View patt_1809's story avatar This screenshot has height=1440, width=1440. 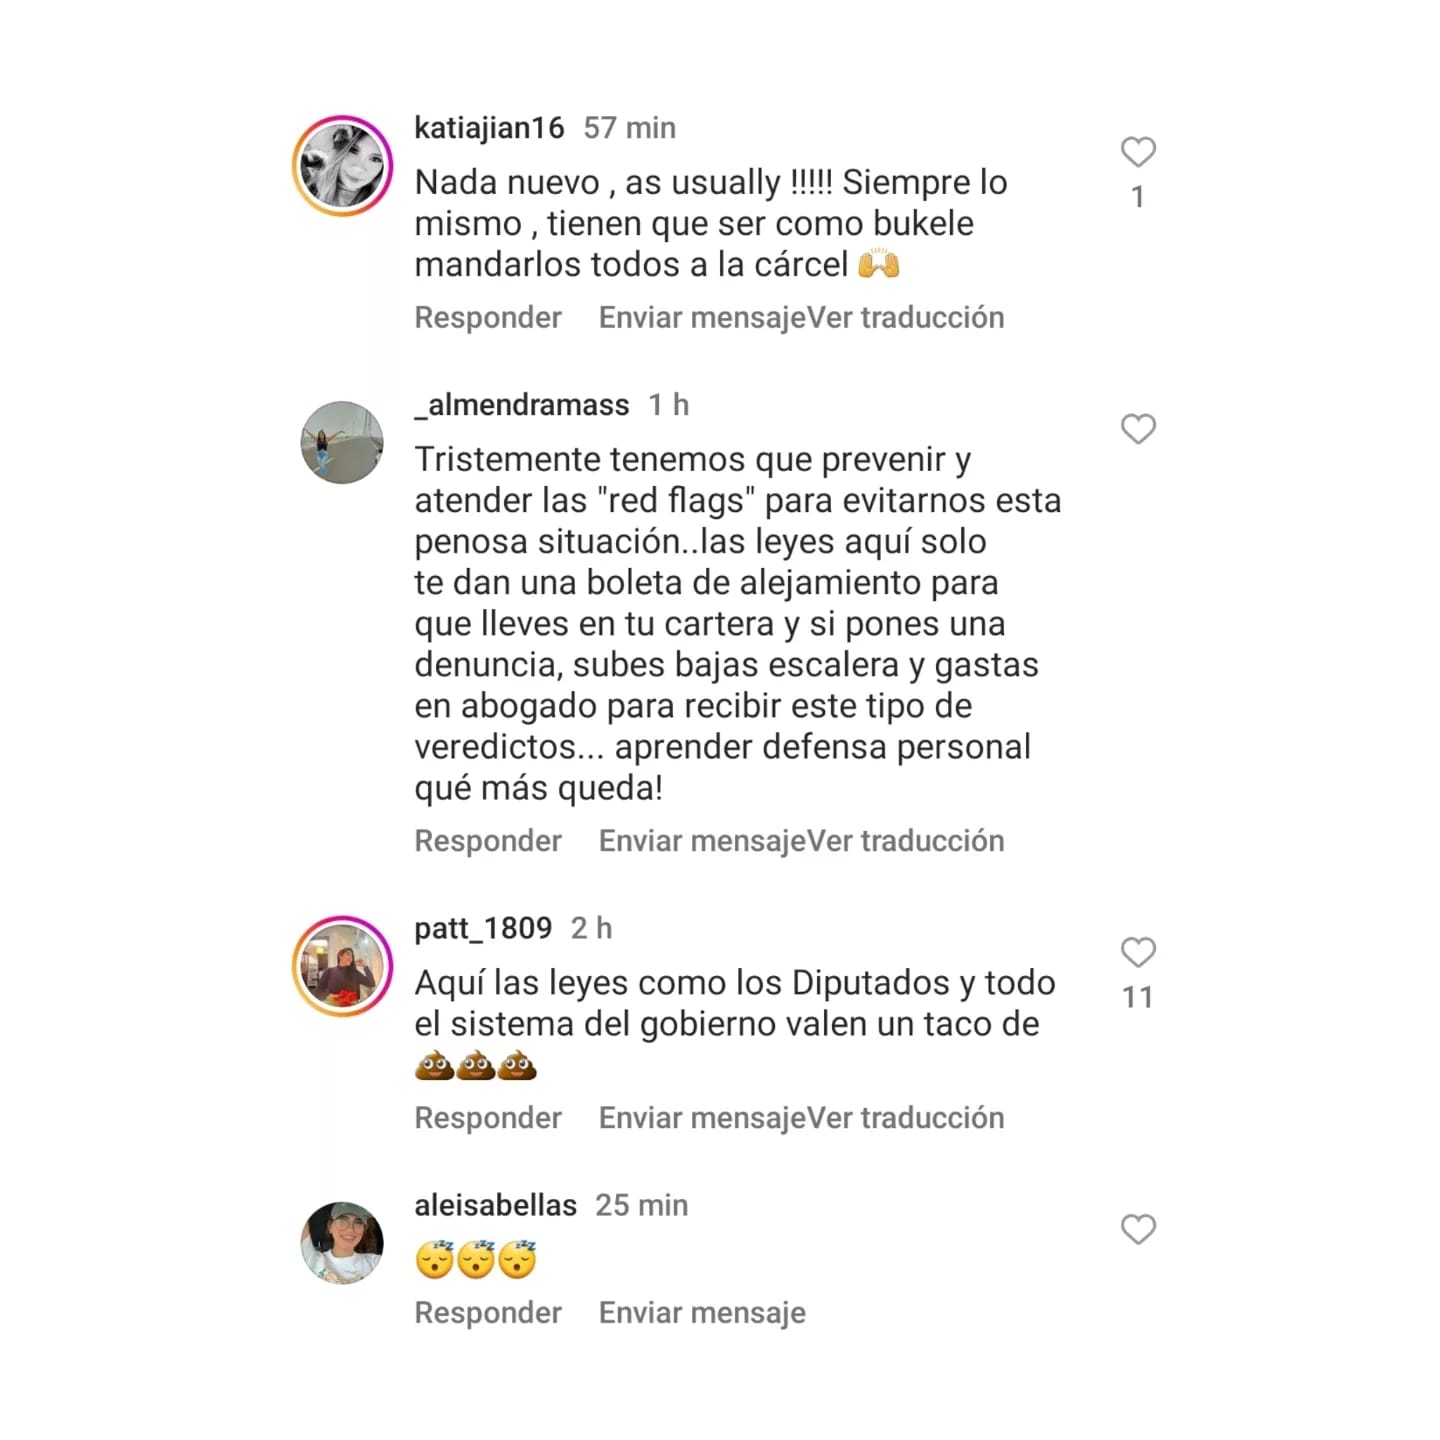coord(342,966)
